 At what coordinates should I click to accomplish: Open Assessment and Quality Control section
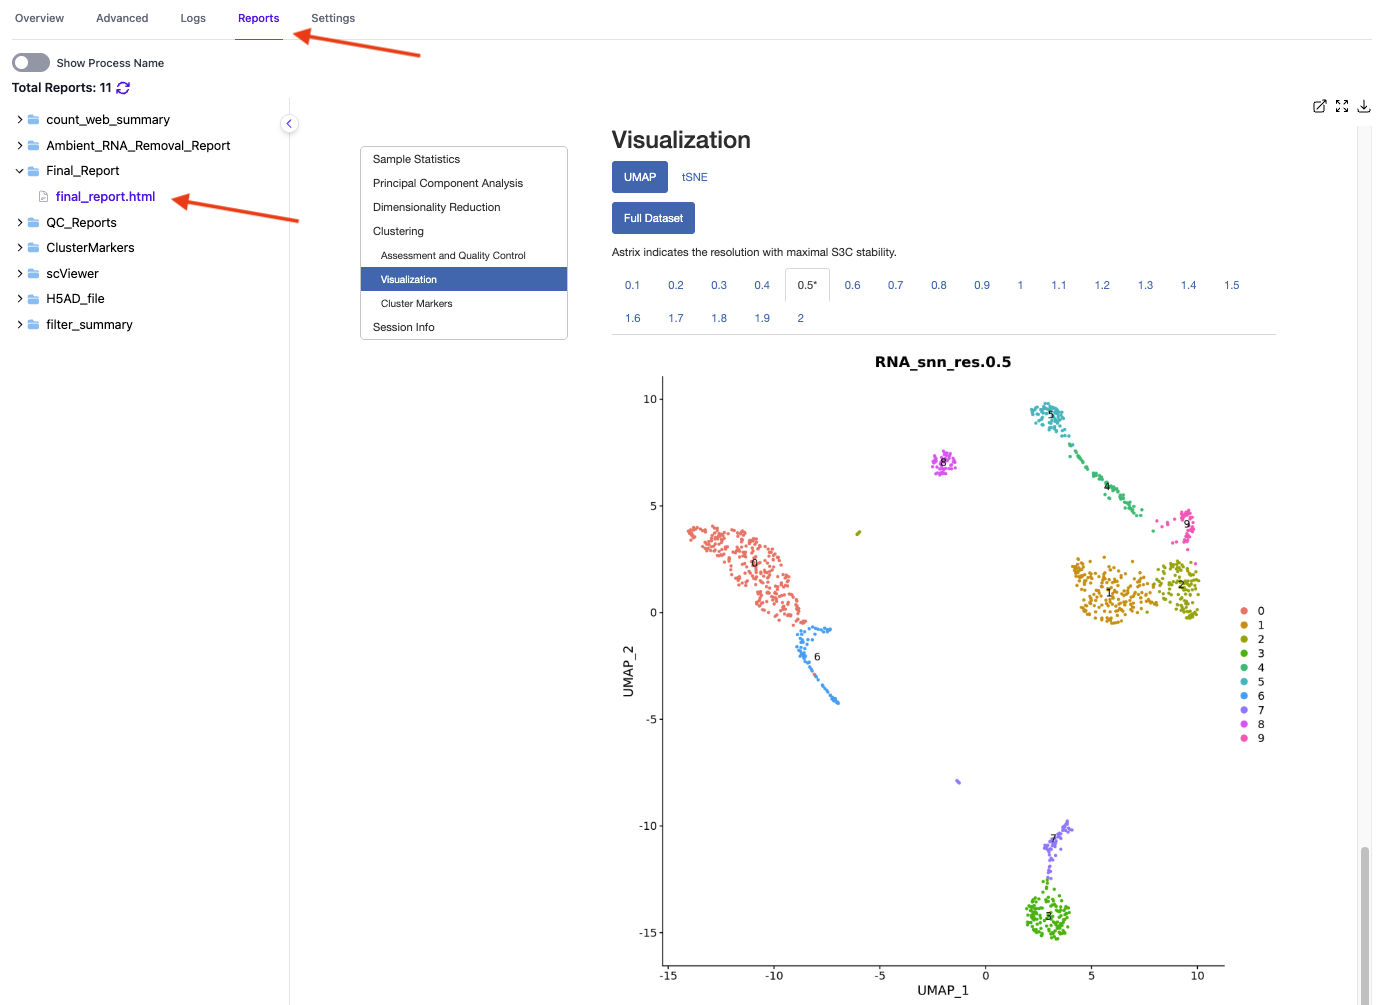[464, 255]
